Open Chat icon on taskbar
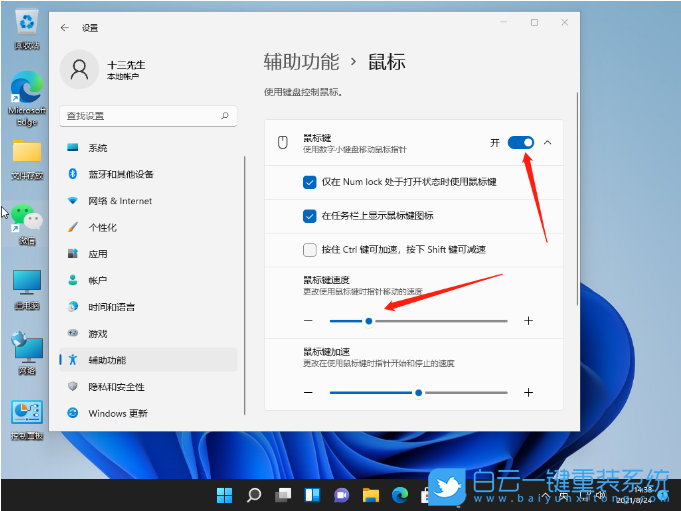Screen dimensions: 681x511 pos(341,495)
